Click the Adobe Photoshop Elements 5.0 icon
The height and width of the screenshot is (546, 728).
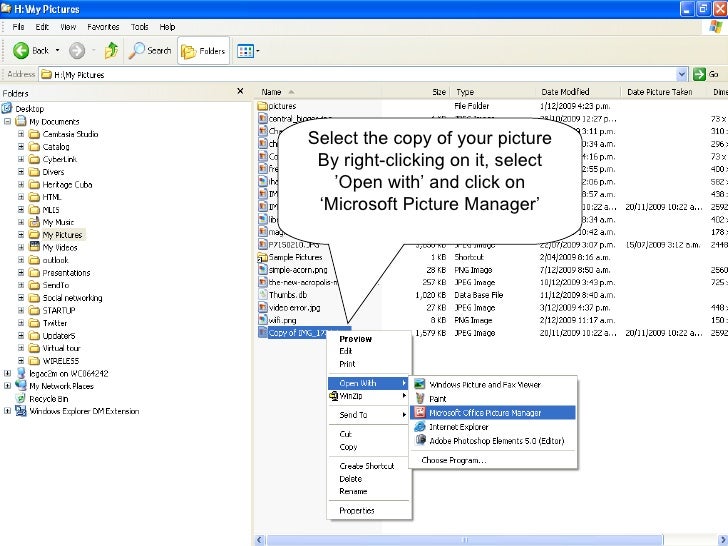tap(420, 440)
